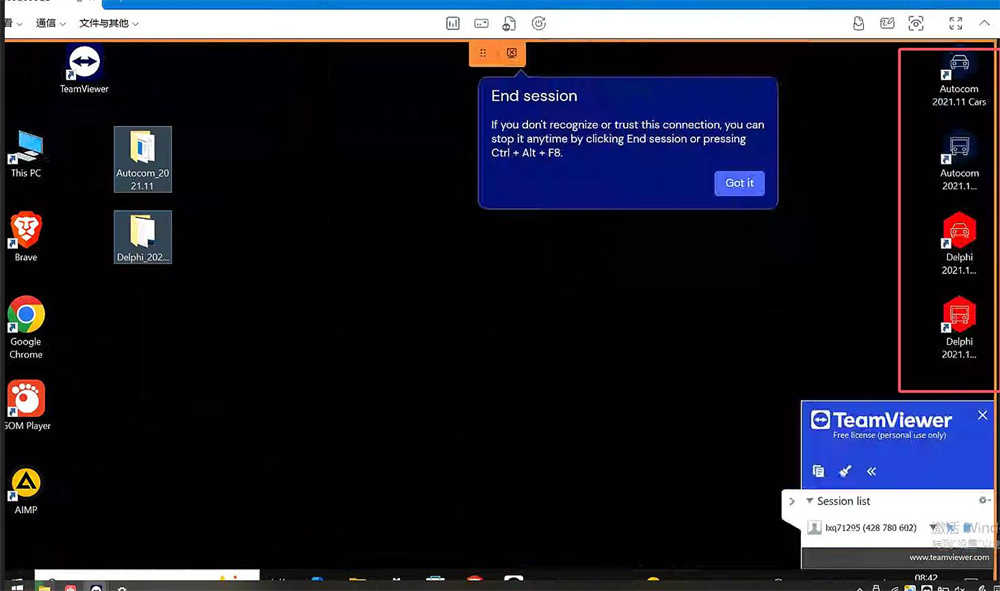The image size is (1000, 591).
Task: Open the Session list settings gear dropdown
Action: 984,501
